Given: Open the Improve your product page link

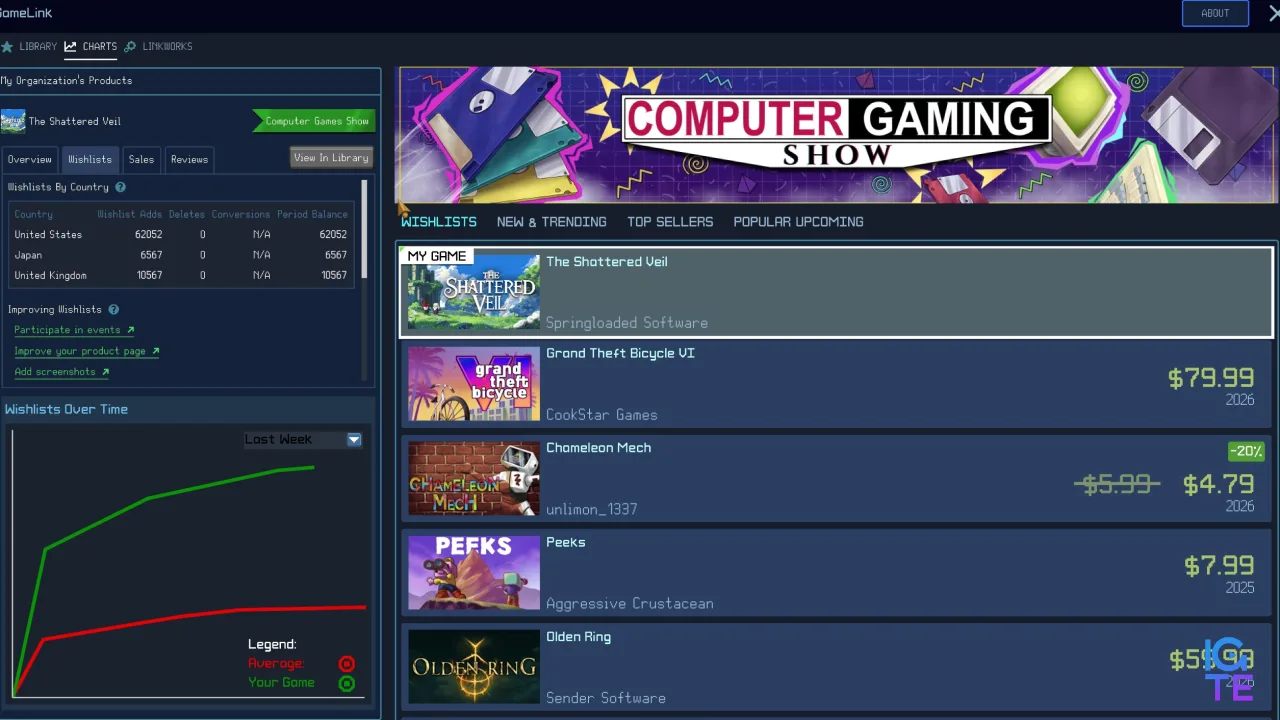Looking at the screenshot, I should [x=80, y=351].
